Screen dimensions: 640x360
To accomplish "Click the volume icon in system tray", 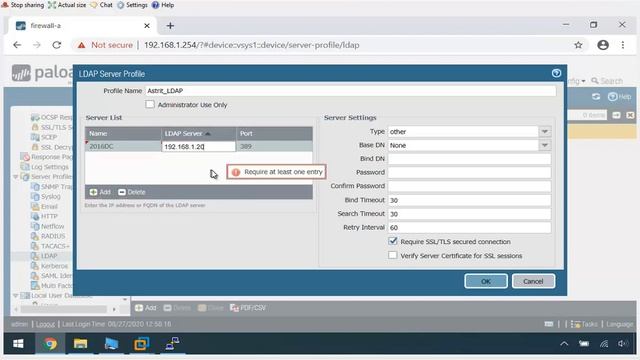I will point(623,344).
